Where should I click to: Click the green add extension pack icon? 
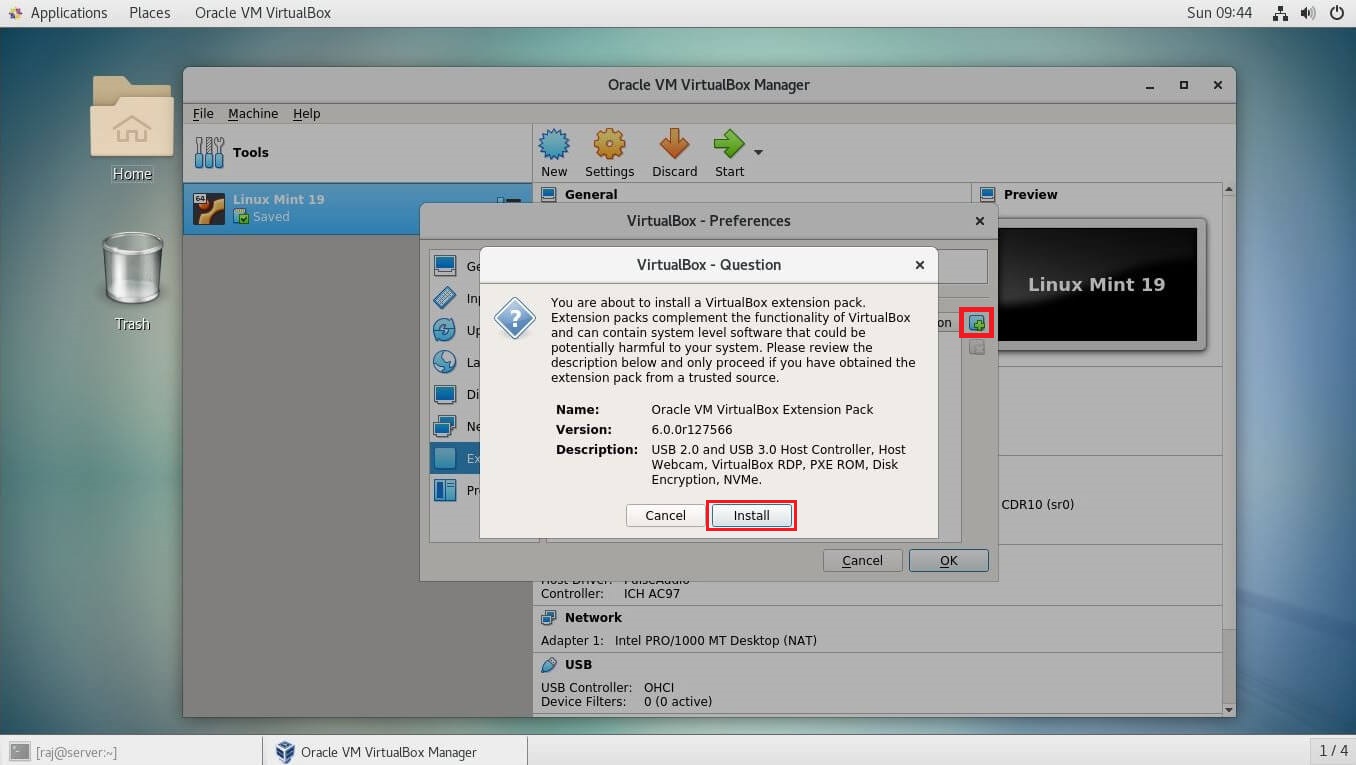point(976,322)
